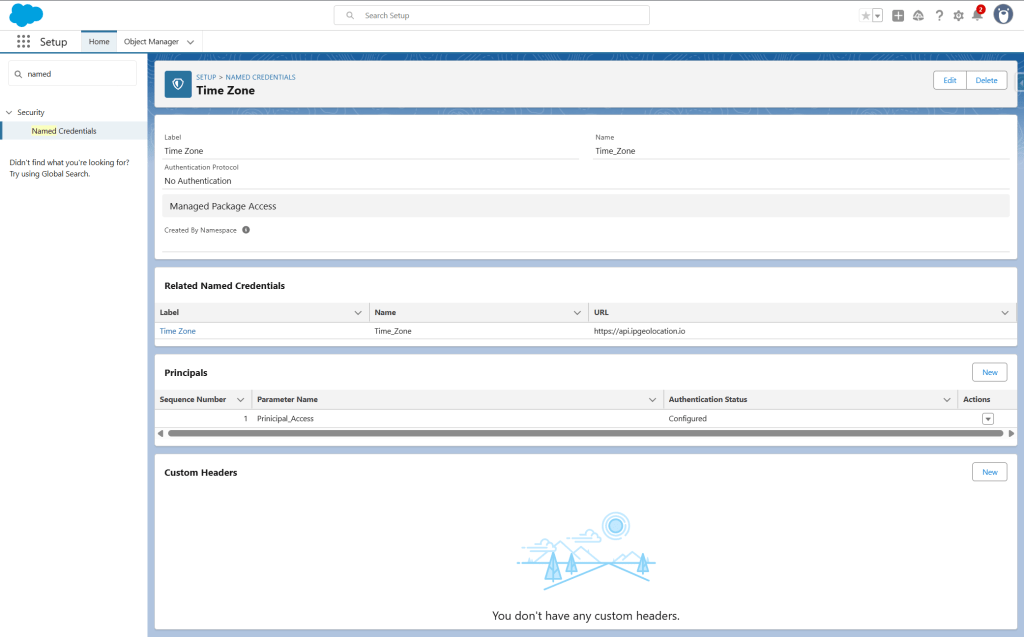The width and height of the screenshot is (1024, 637).
Task: Collapse the Security section in sidebar
Action: pyautogui.click(x=9, y=112)
